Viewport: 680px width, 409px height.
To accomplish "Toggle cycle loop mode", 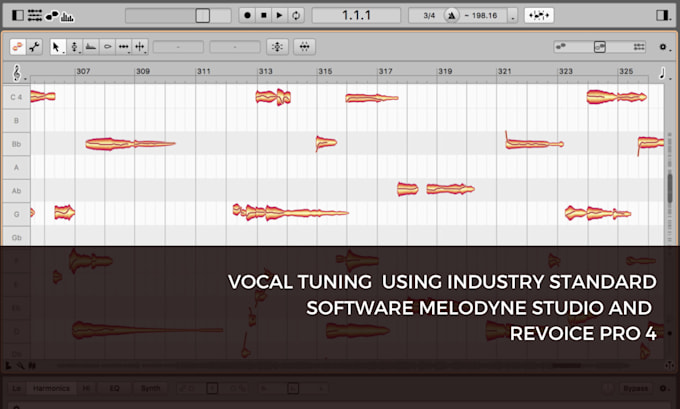I will pyautogui.click(x=296, y=15).
